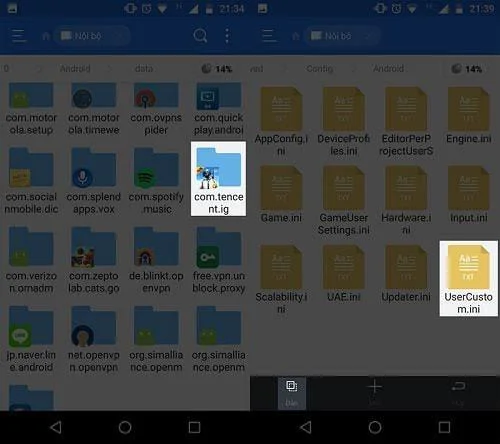
Task: Open the three-dot overflow menu
Action: (227, 36)
